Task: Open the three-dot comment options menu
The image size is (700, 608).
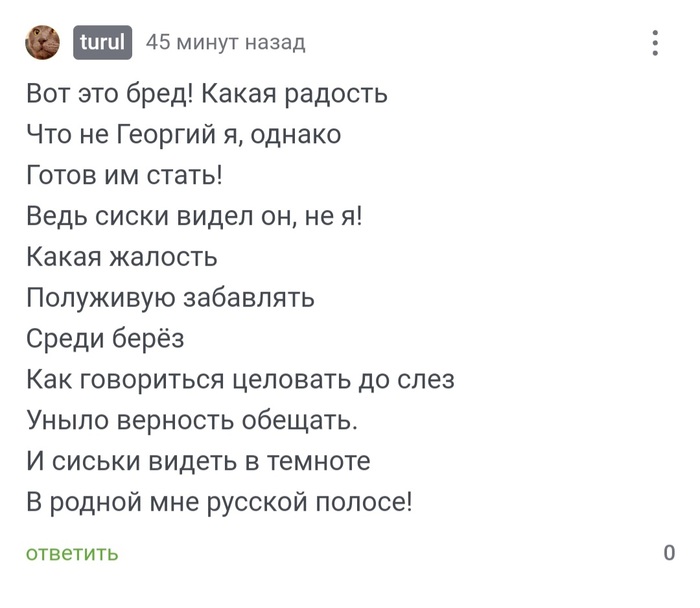Action: tap(655, 43)
